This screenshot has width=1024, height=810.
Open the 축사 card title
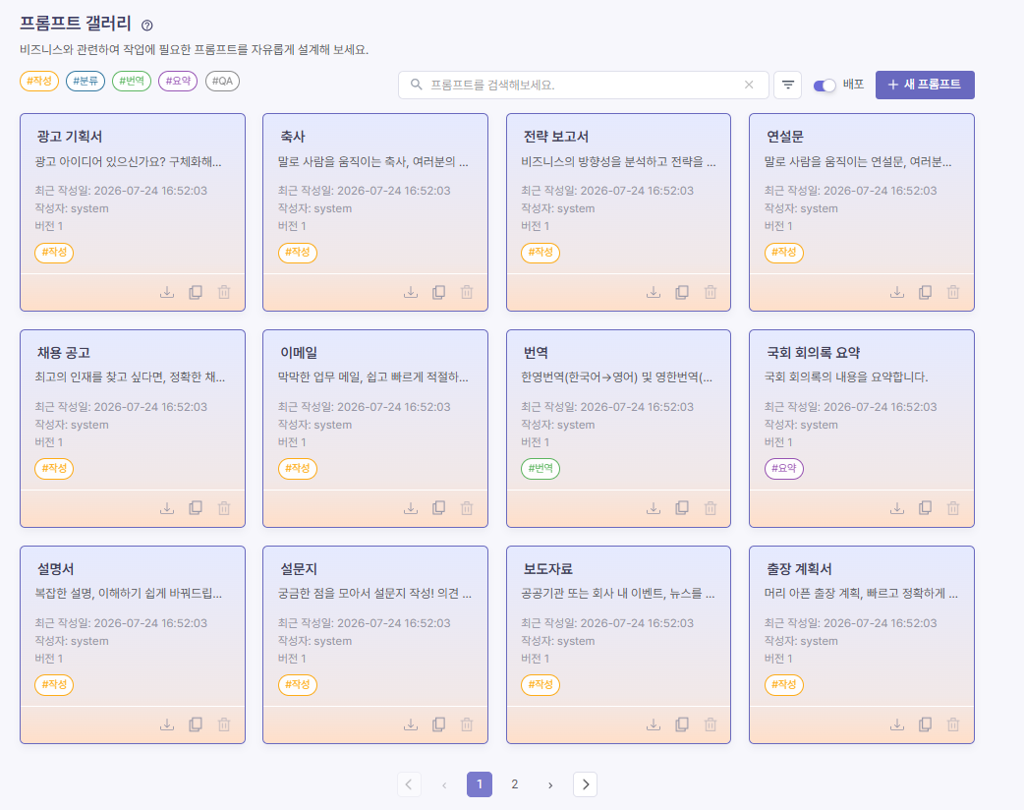293,137
